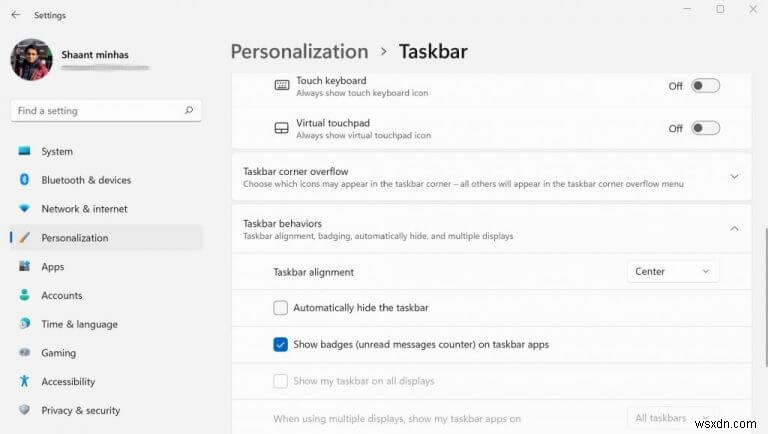The width and height of the screenshot is (768, 434).
Task: Open Gaming settings category
Action: pos(106,353)
